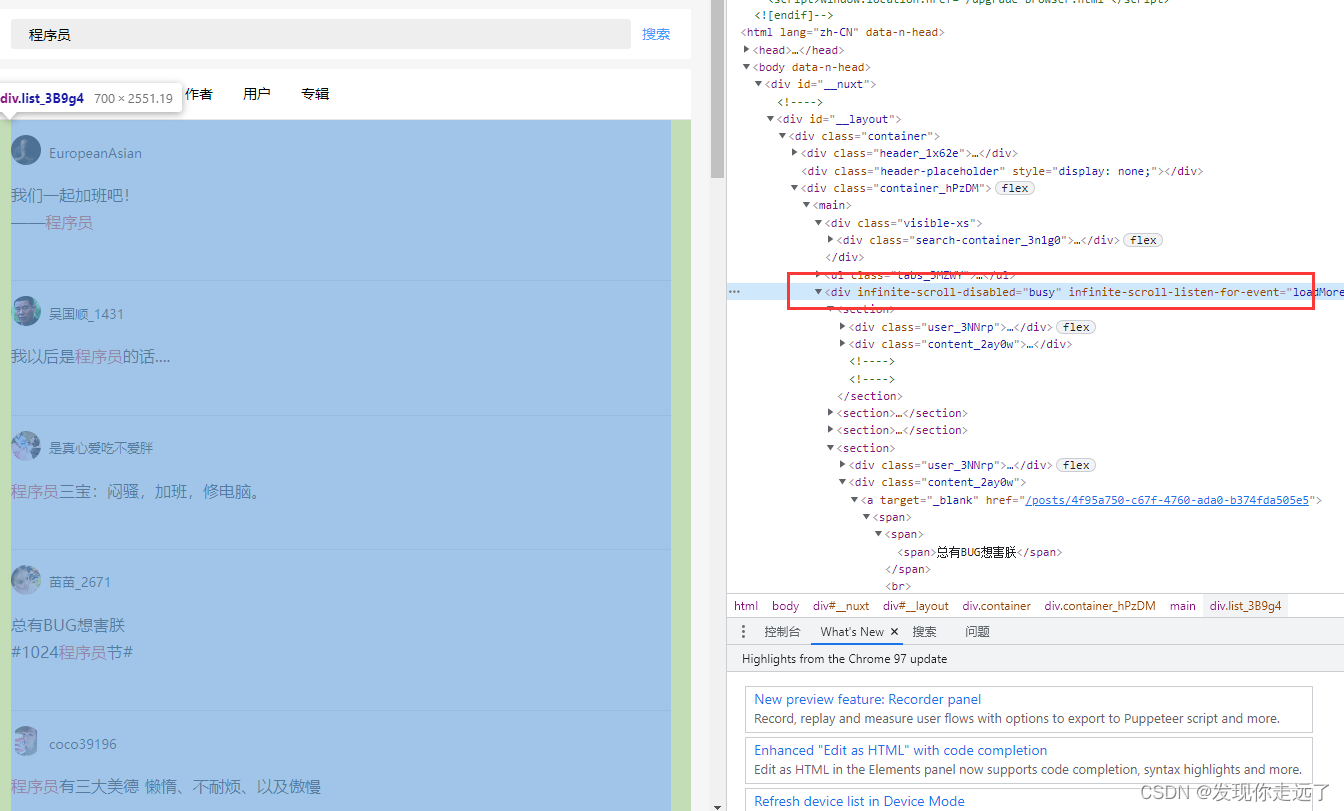The height and width of the screenshot is (811, 1344).
Task: Select the html lang zh-CN line
Action: [843, 32]
